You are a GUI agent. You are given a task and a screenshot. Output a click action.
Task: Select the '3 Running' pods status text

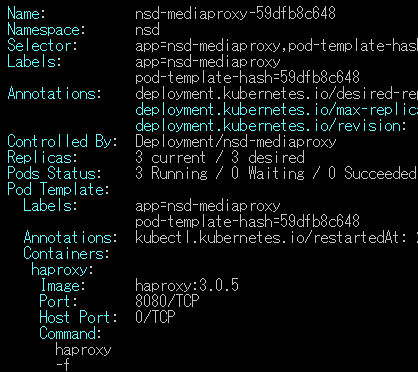pos(171,174)
